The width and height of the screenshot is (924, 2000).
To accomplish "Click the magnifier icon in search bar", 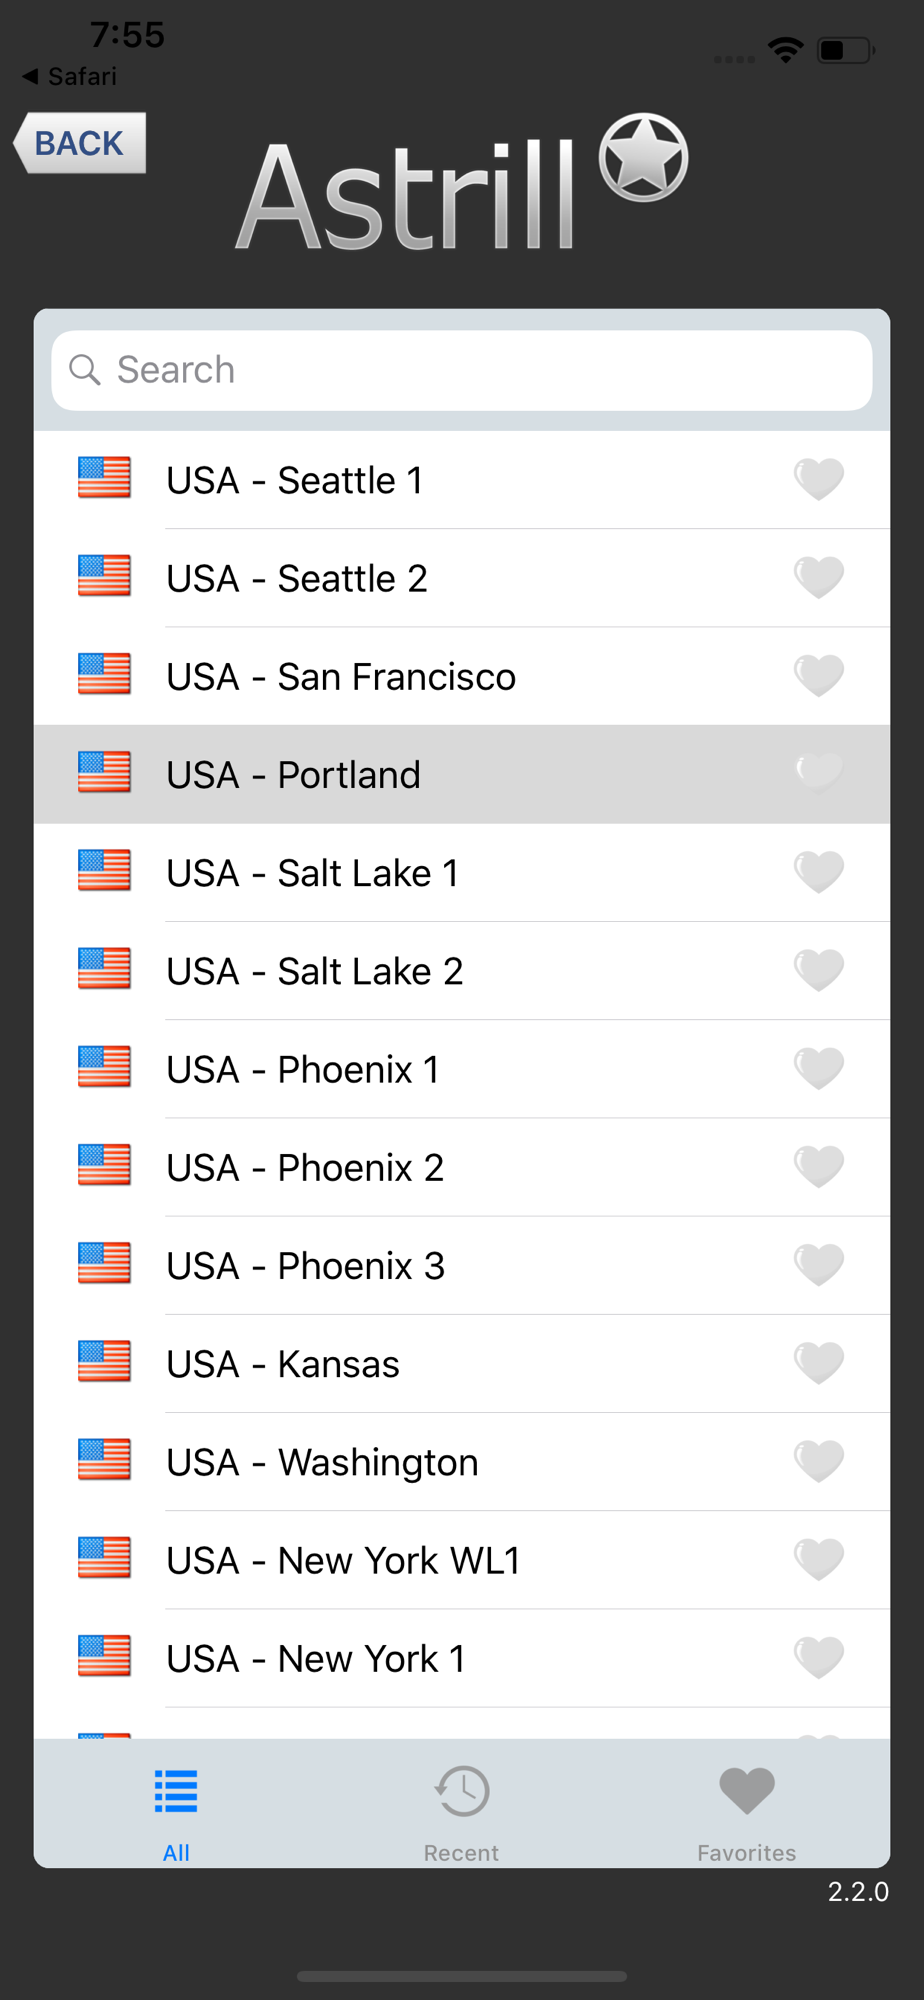I will coord(85,370).
